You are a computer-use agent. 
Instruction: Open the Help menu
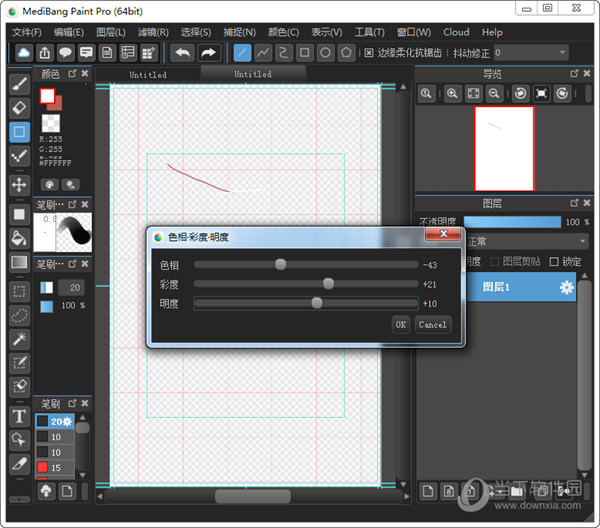492,33
